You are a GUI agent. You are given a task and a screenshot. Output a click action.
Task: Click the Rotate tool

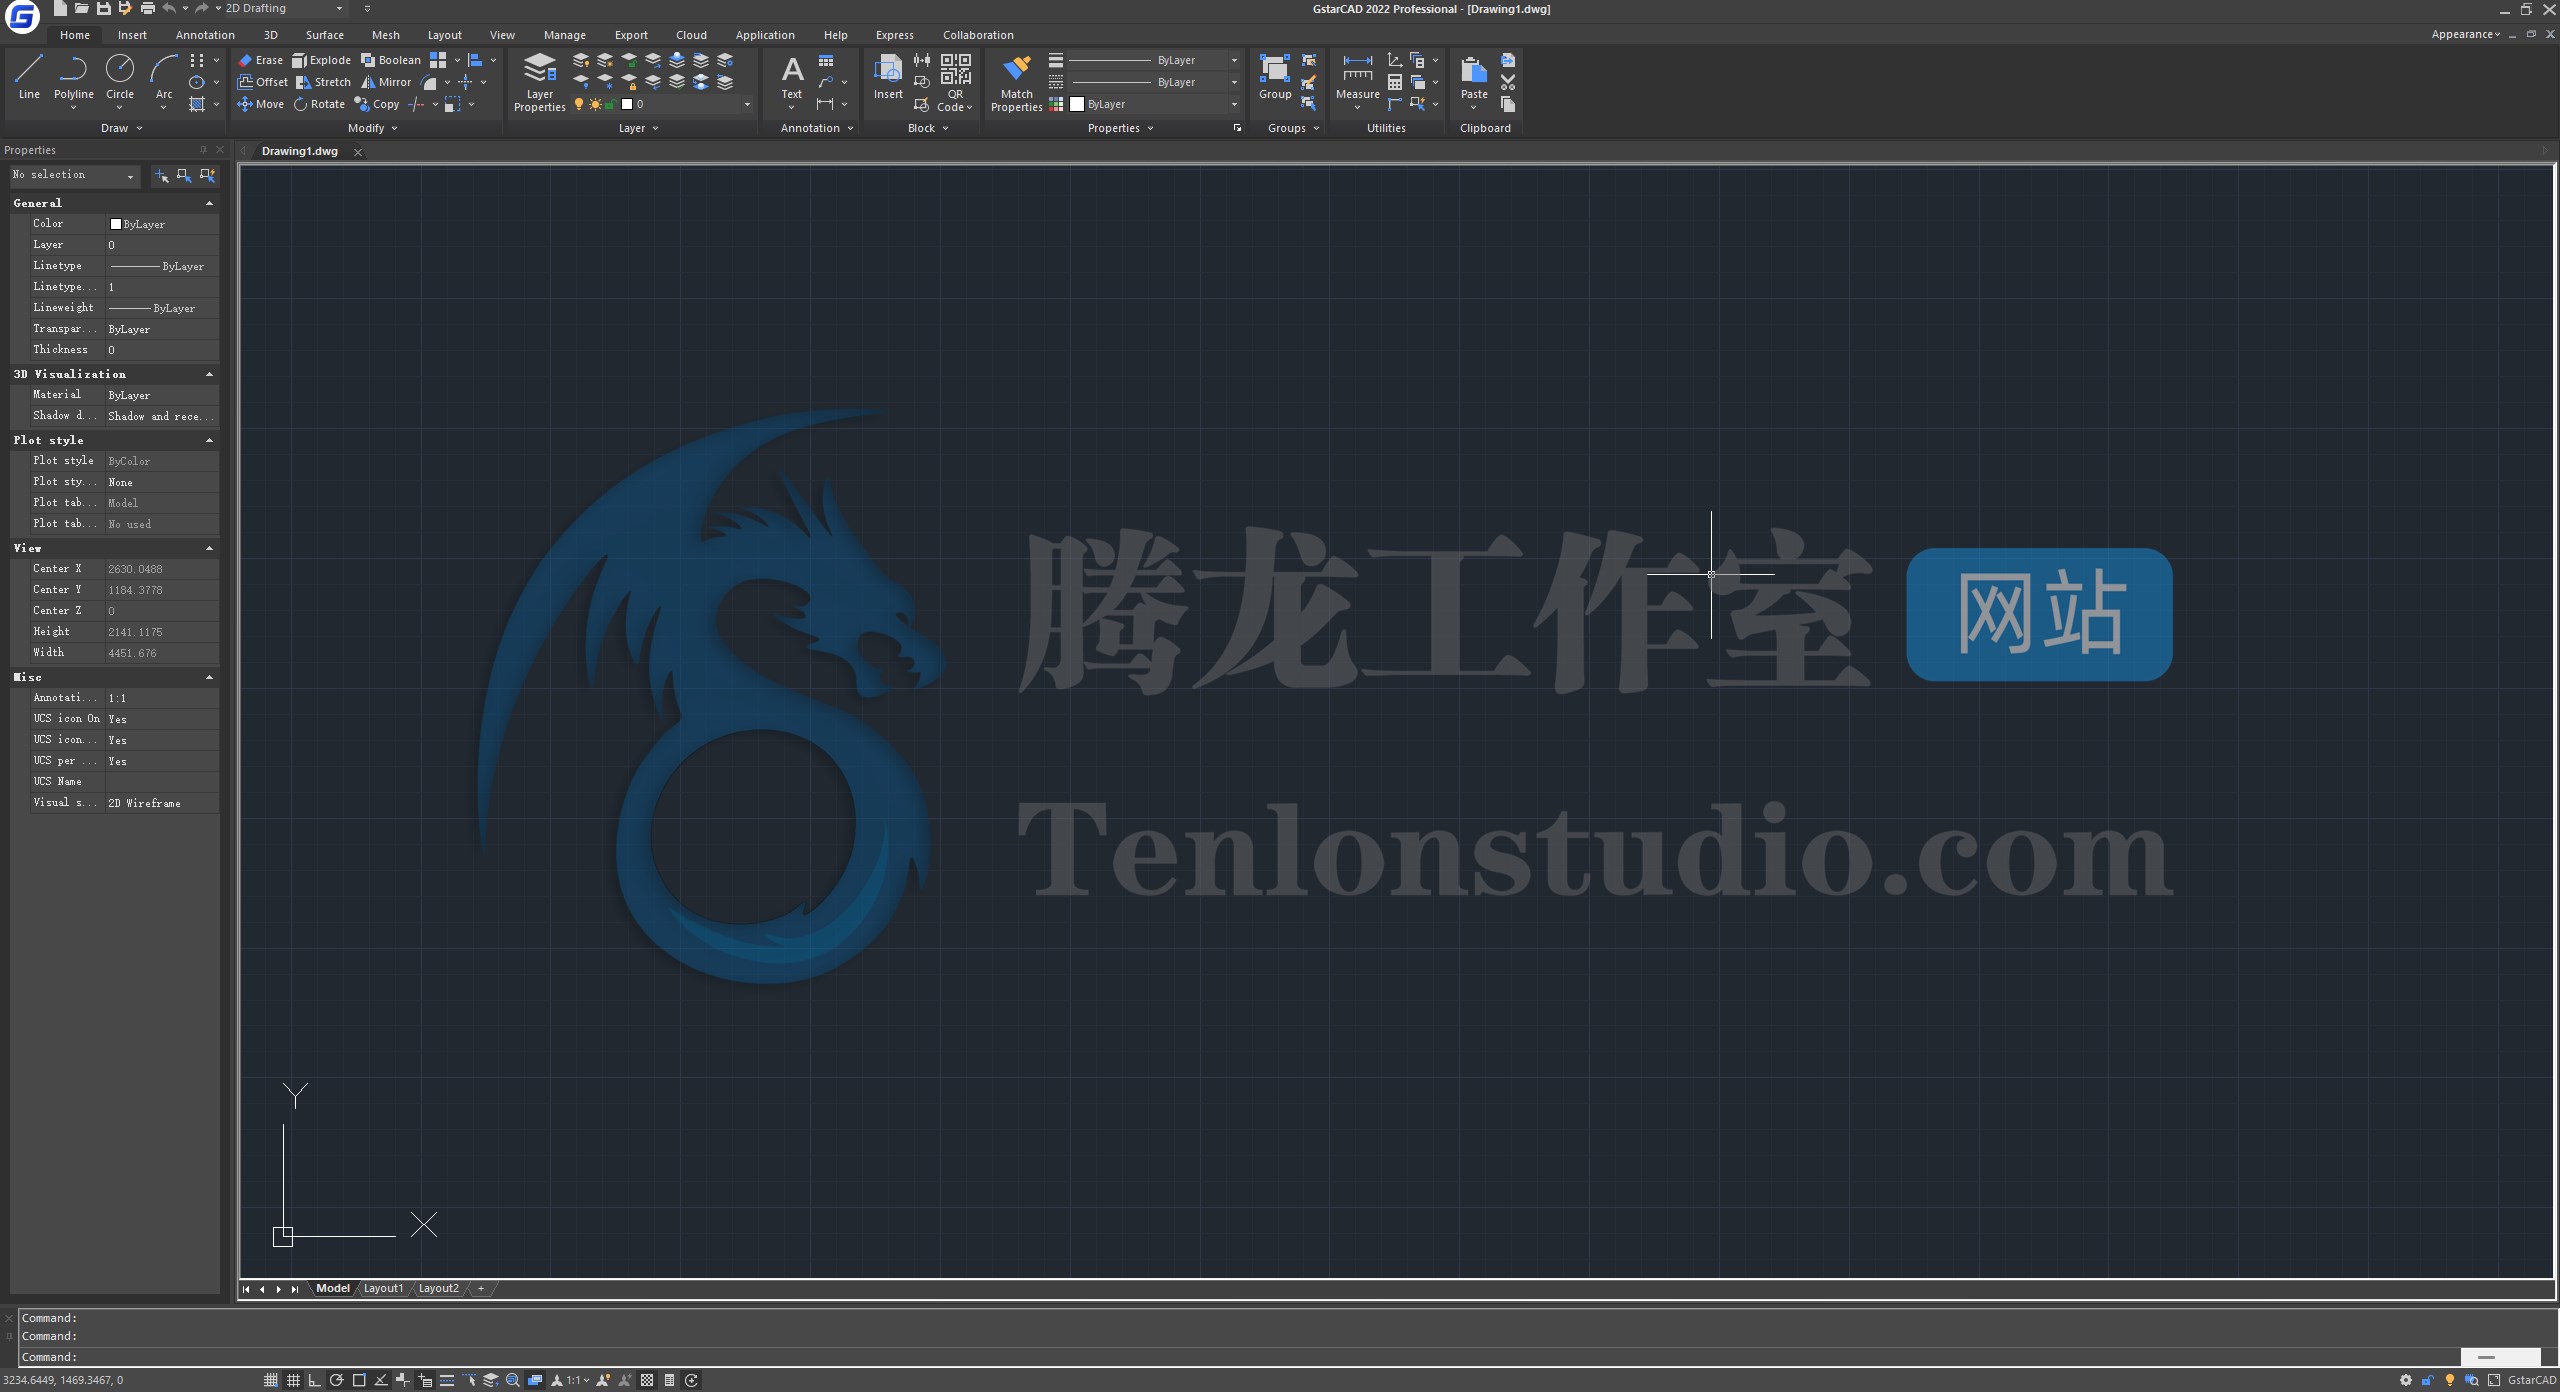319,104
